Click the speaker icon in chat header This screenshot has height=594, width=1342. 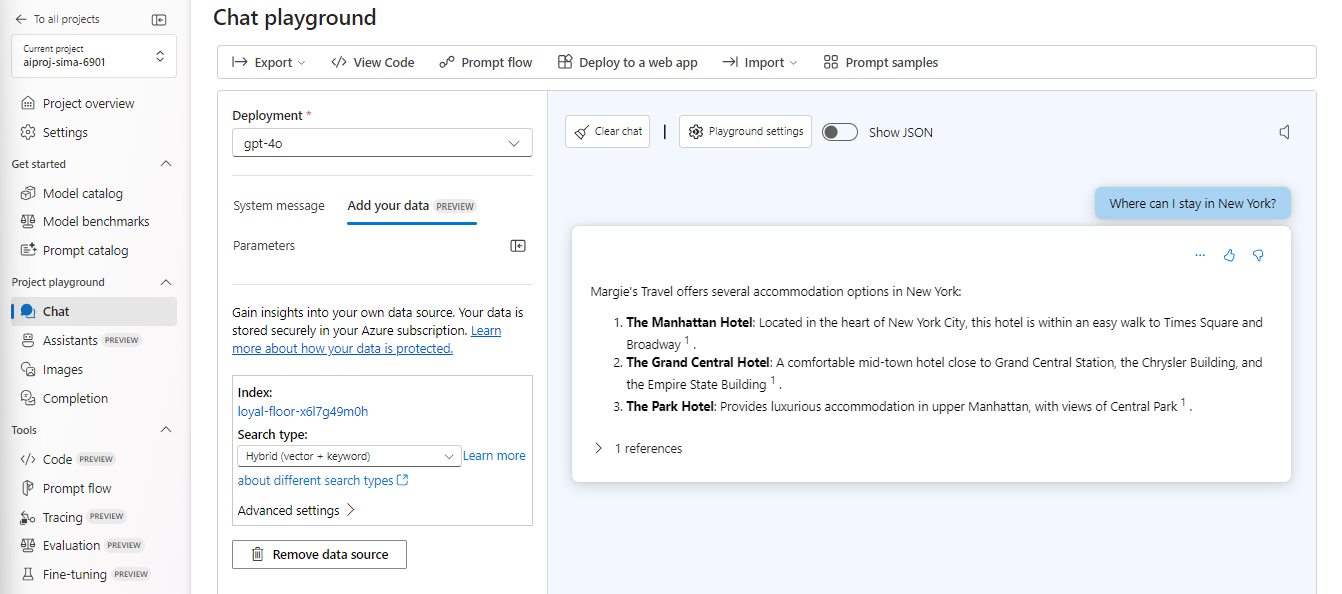1285,132
